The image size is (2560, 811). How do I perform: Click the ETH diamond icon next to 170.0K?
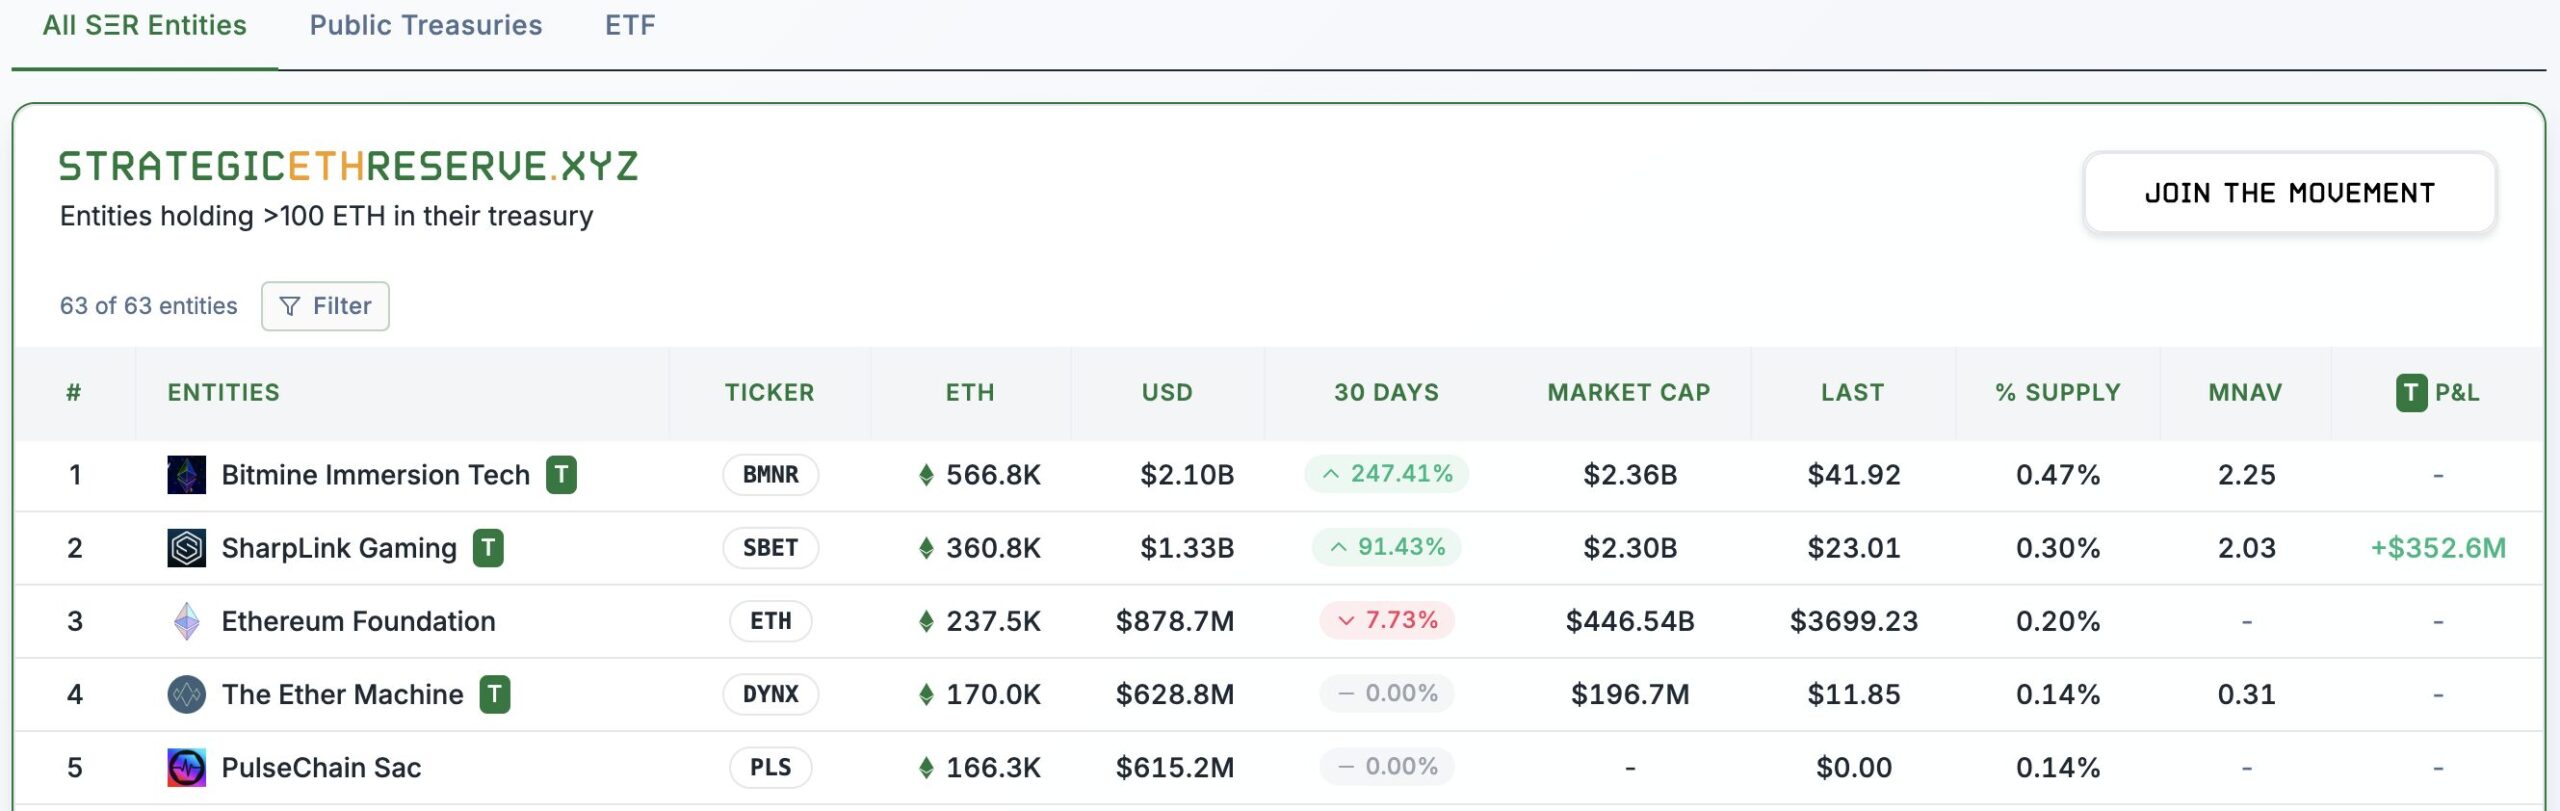click(x=926, y=694)
